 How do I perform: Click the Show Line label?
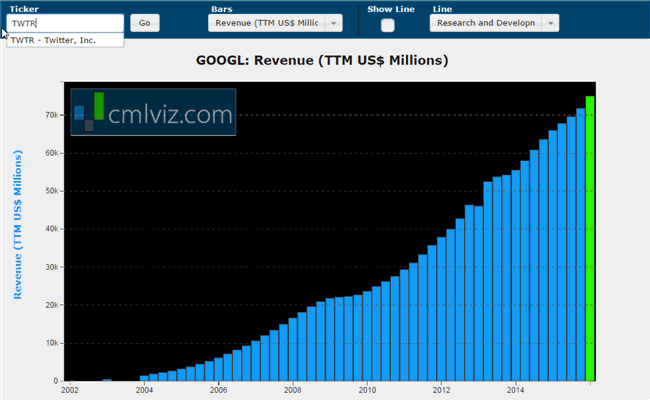tap(391, 9)
